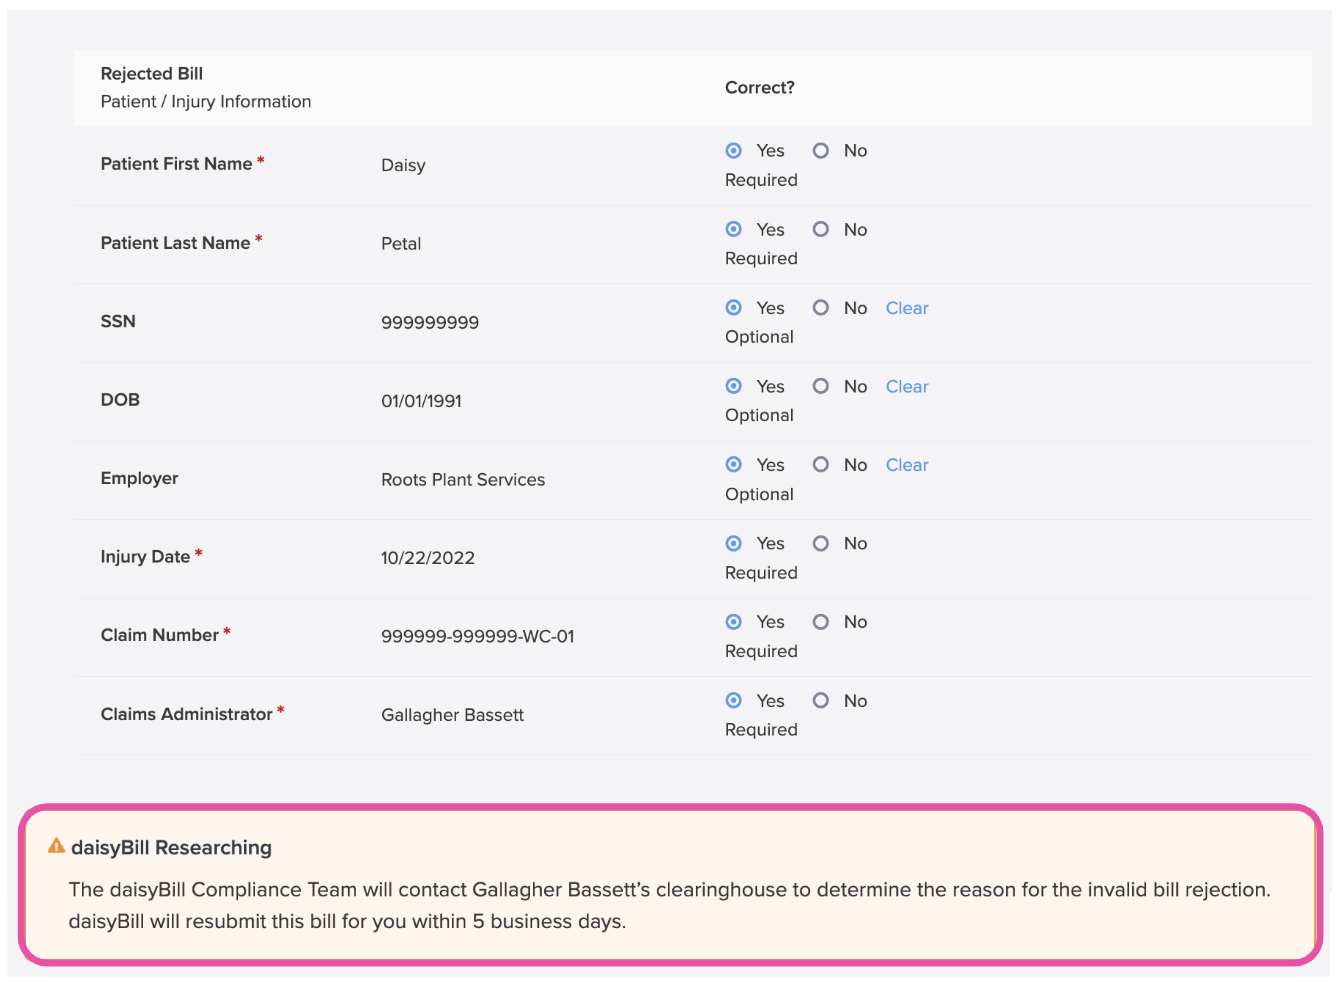Select Yes for Employer
Image resolution: width=1340 pixels, height=982 pixels.
pos(734,465)
